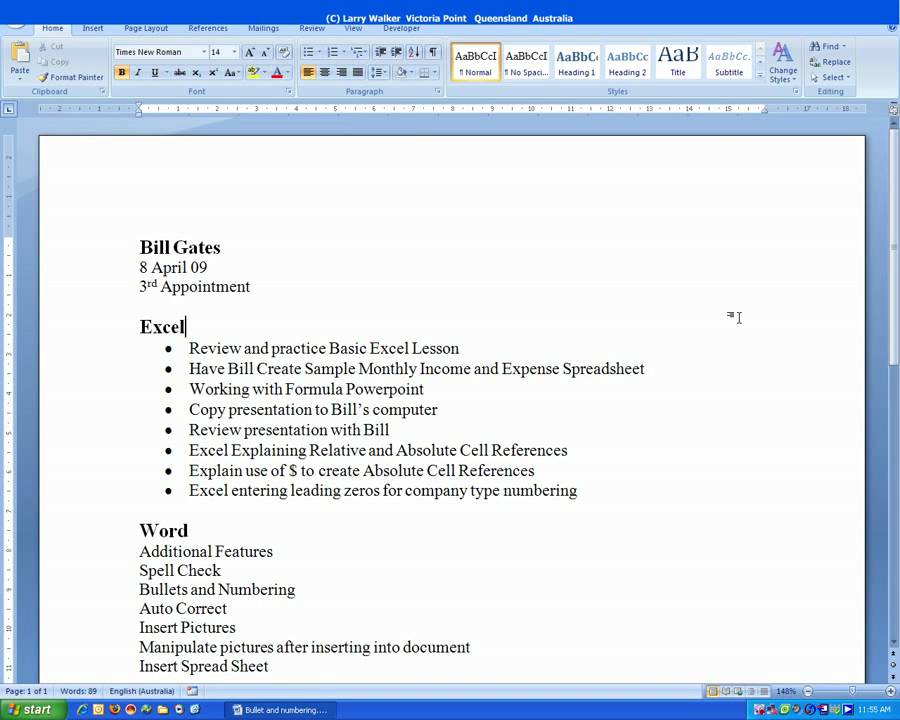Open Internet Explorer from quick launch

pos(82,710)
